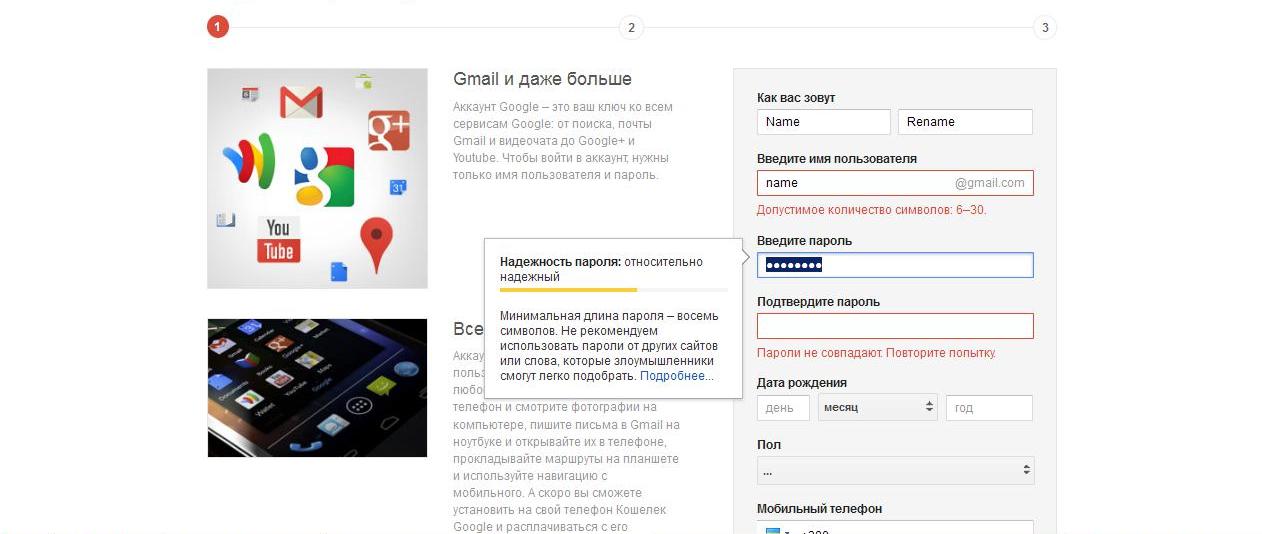Click step 3 circle indicator
The height and width of the screenshot is (534, 1262).
click(x=1045, y=27)
